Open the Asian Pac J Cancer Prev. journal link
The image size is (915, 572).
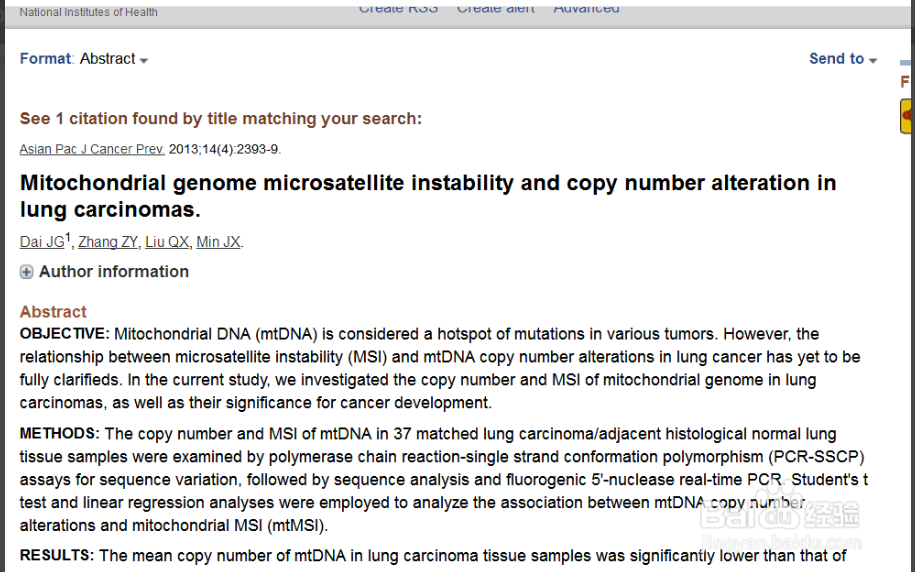(92, 149)
